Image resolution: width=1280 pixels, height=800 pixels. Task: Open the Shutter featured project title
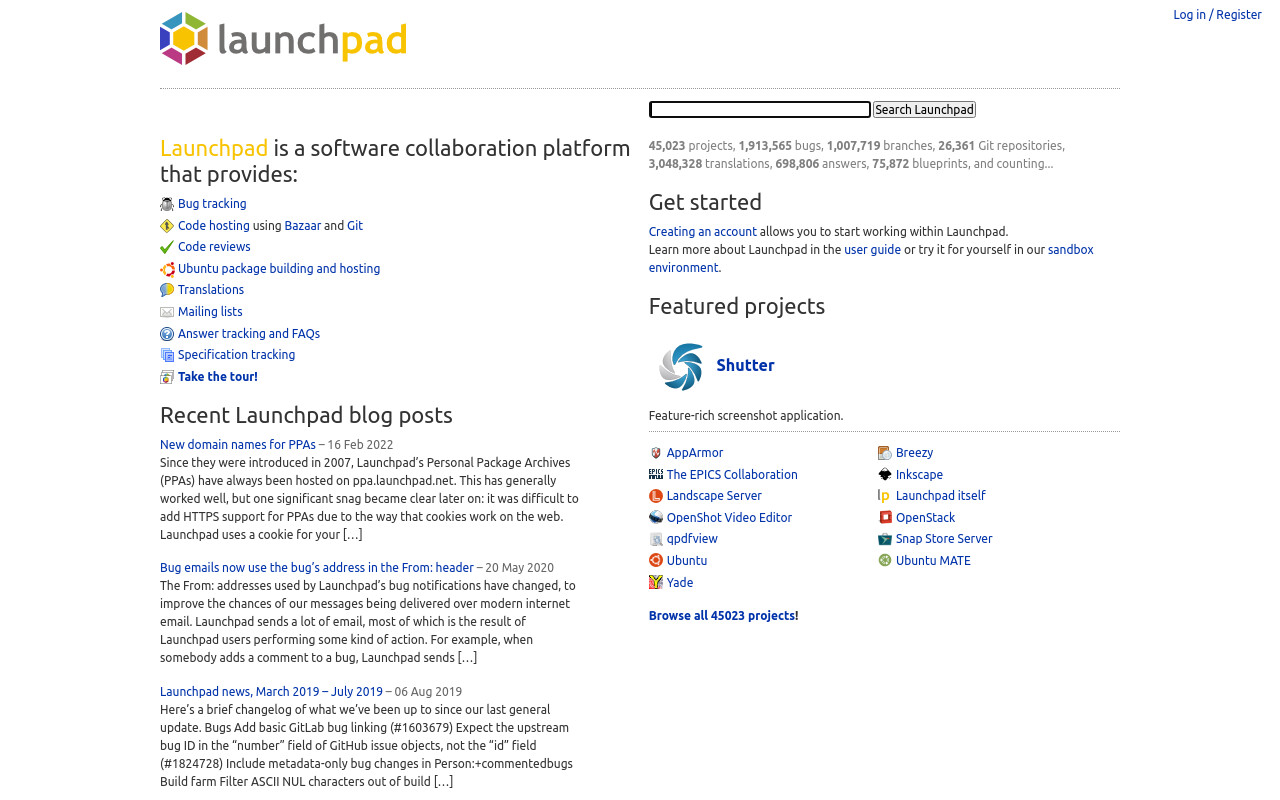(745, 365)
